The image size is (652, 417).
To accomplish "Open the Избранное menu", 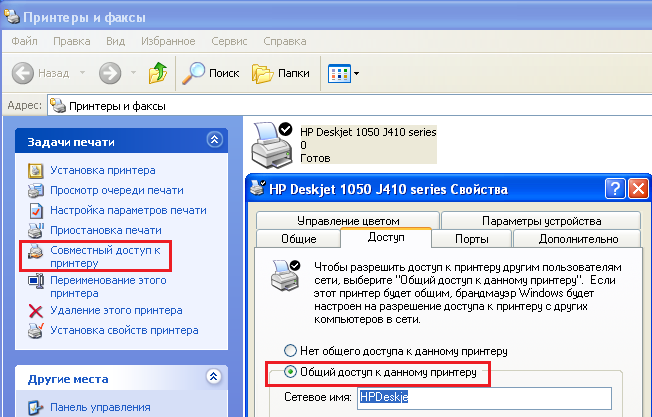I will 168,41.
